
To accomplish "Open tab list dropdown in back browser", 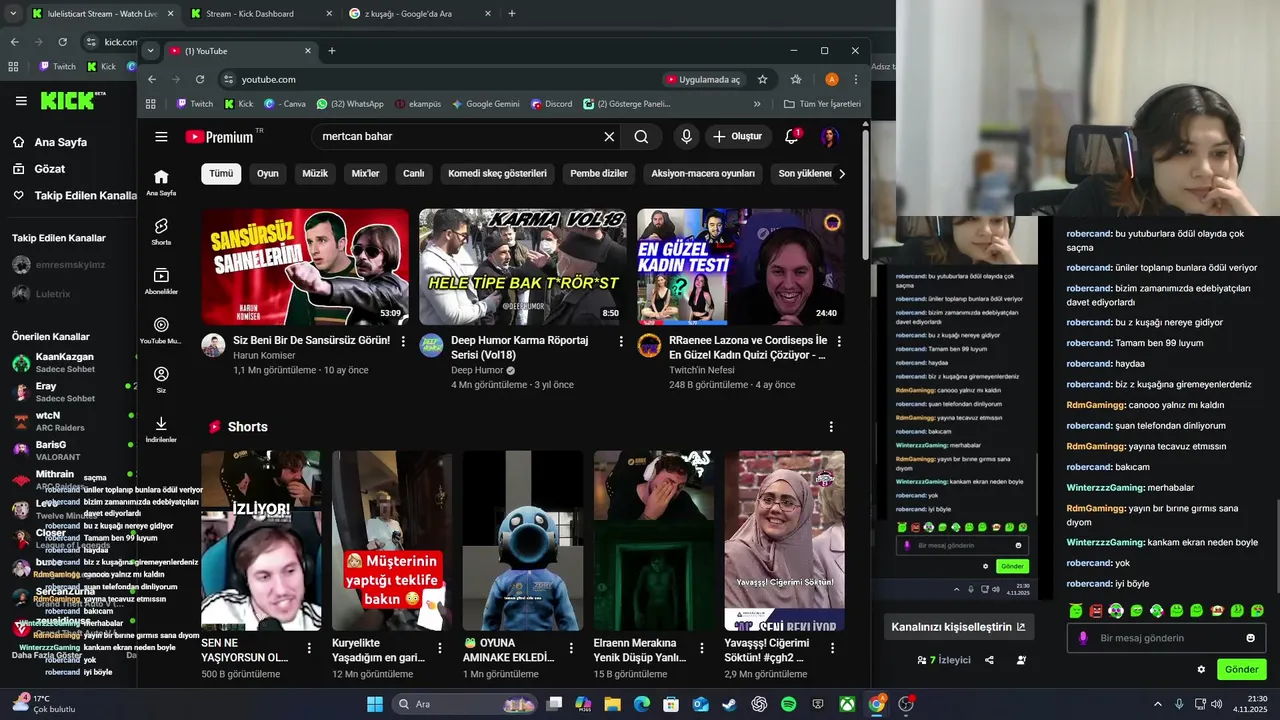I will tap(12, 14).
